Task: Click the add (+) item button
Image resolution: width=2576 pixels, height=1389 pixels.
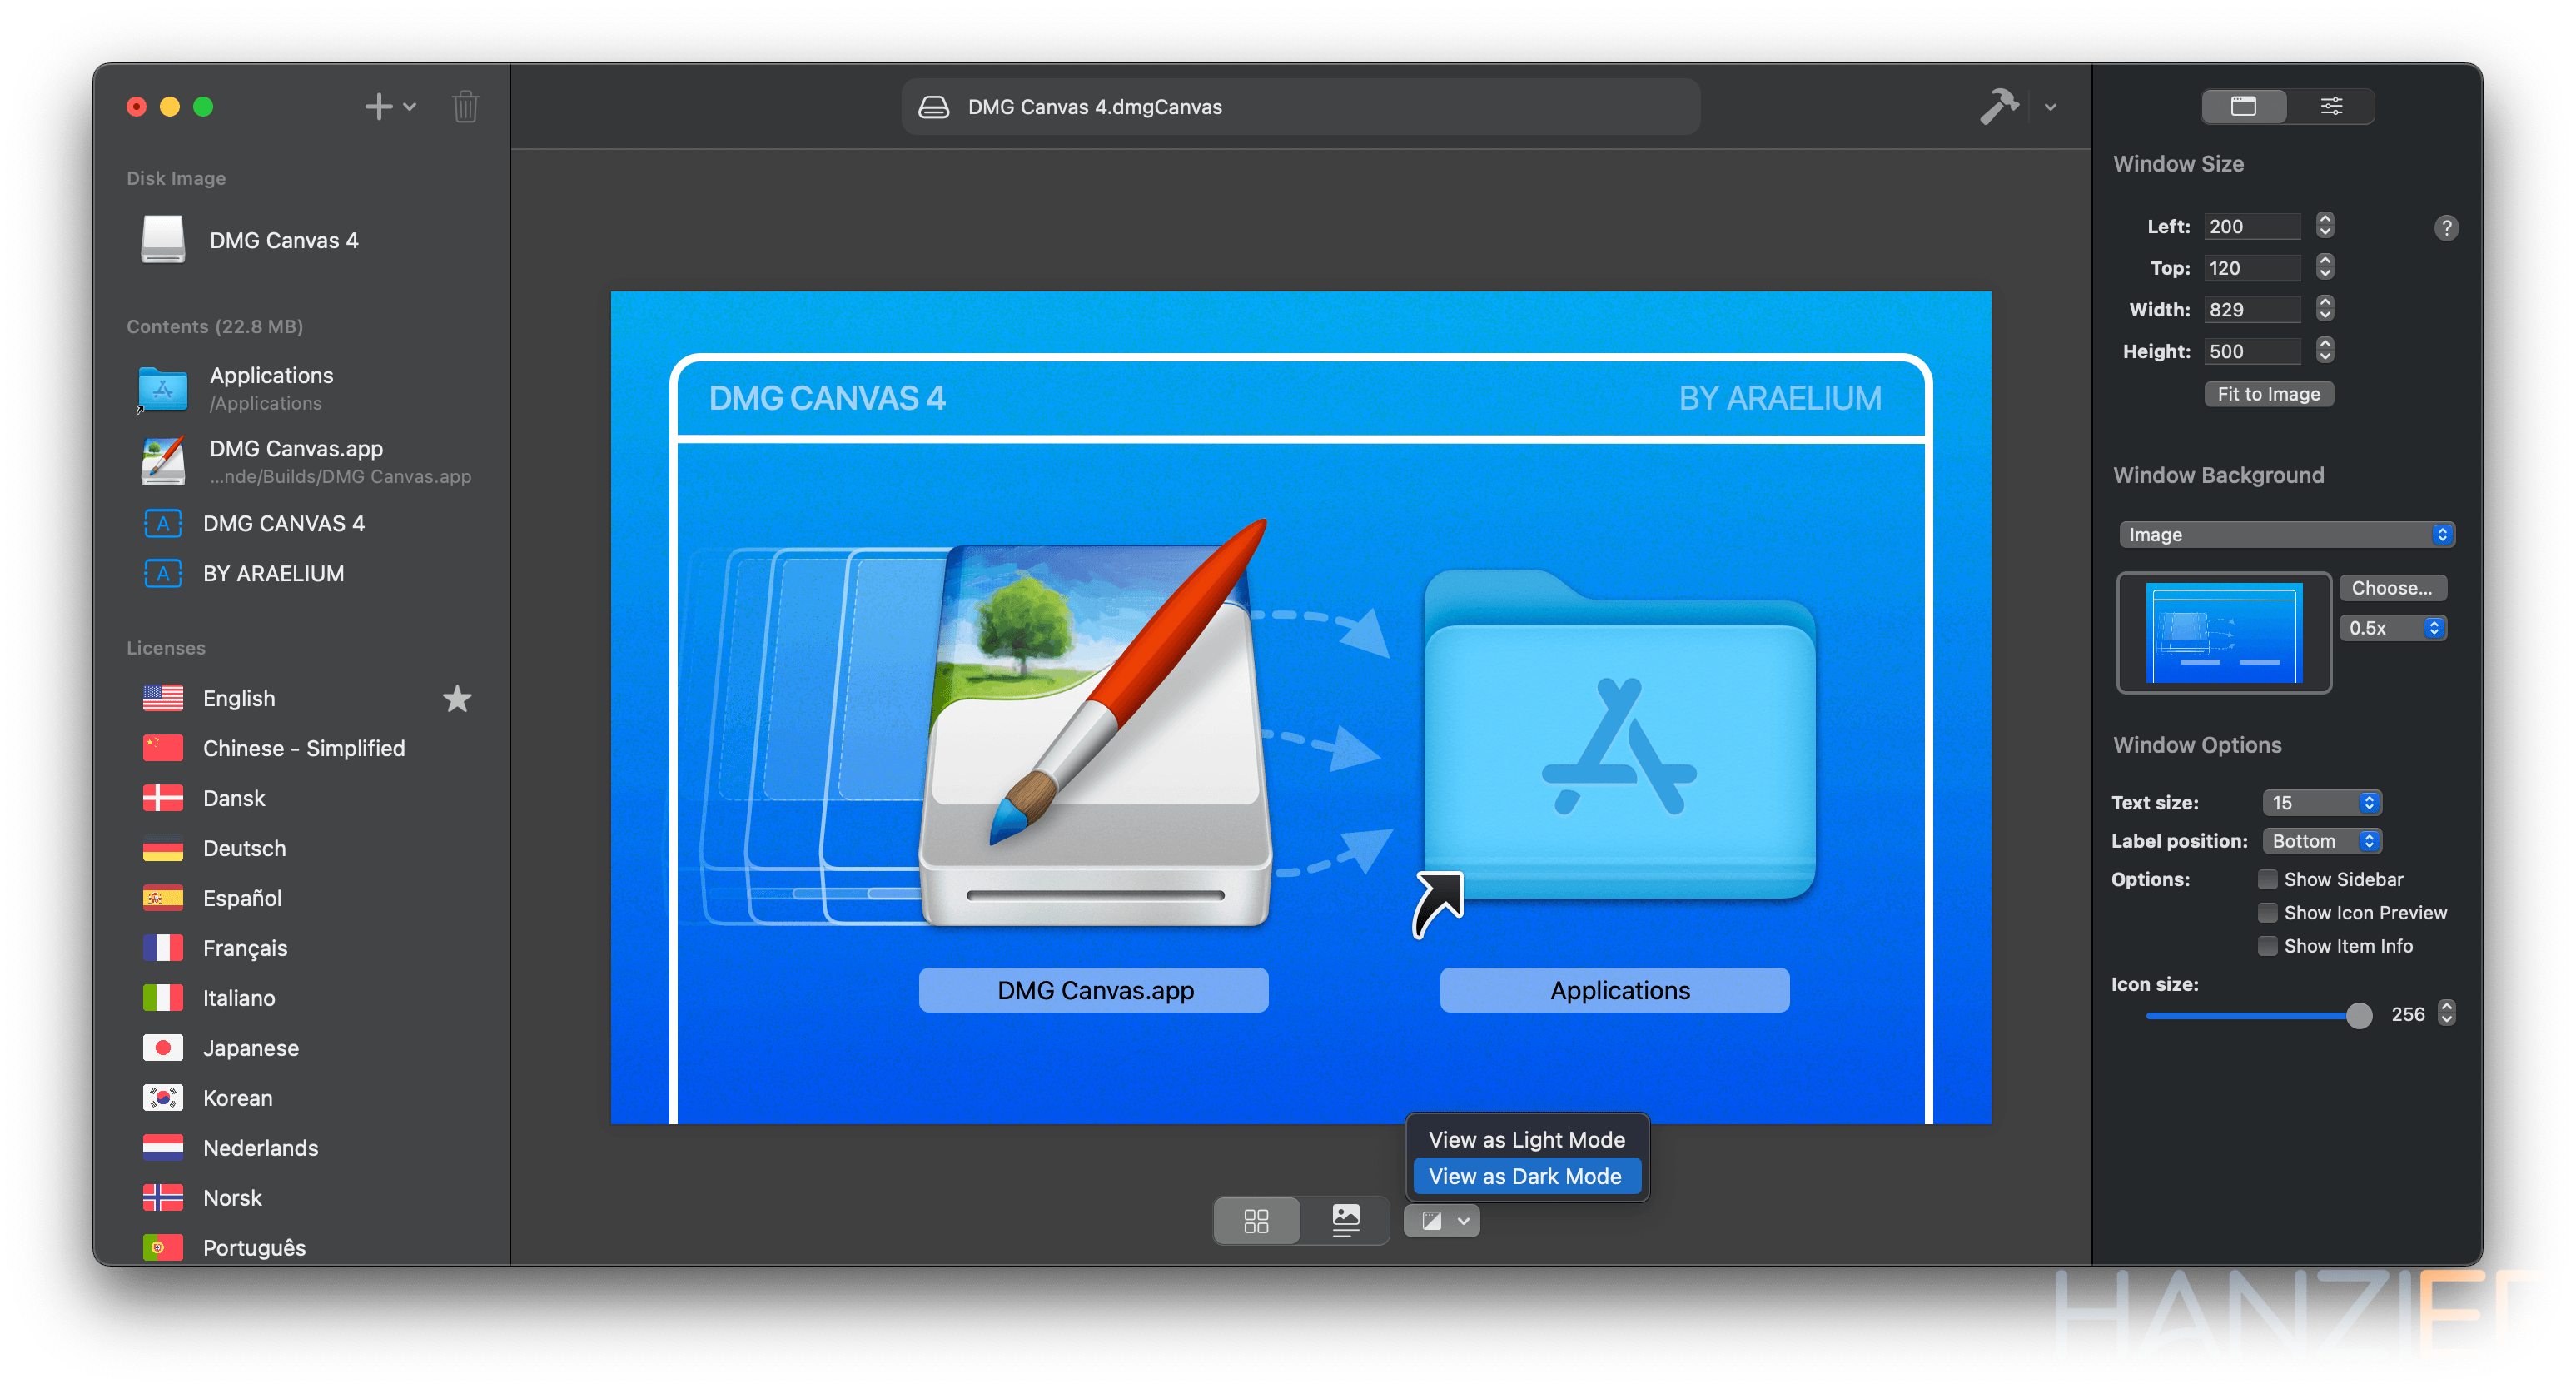Action: click(378, 106)
